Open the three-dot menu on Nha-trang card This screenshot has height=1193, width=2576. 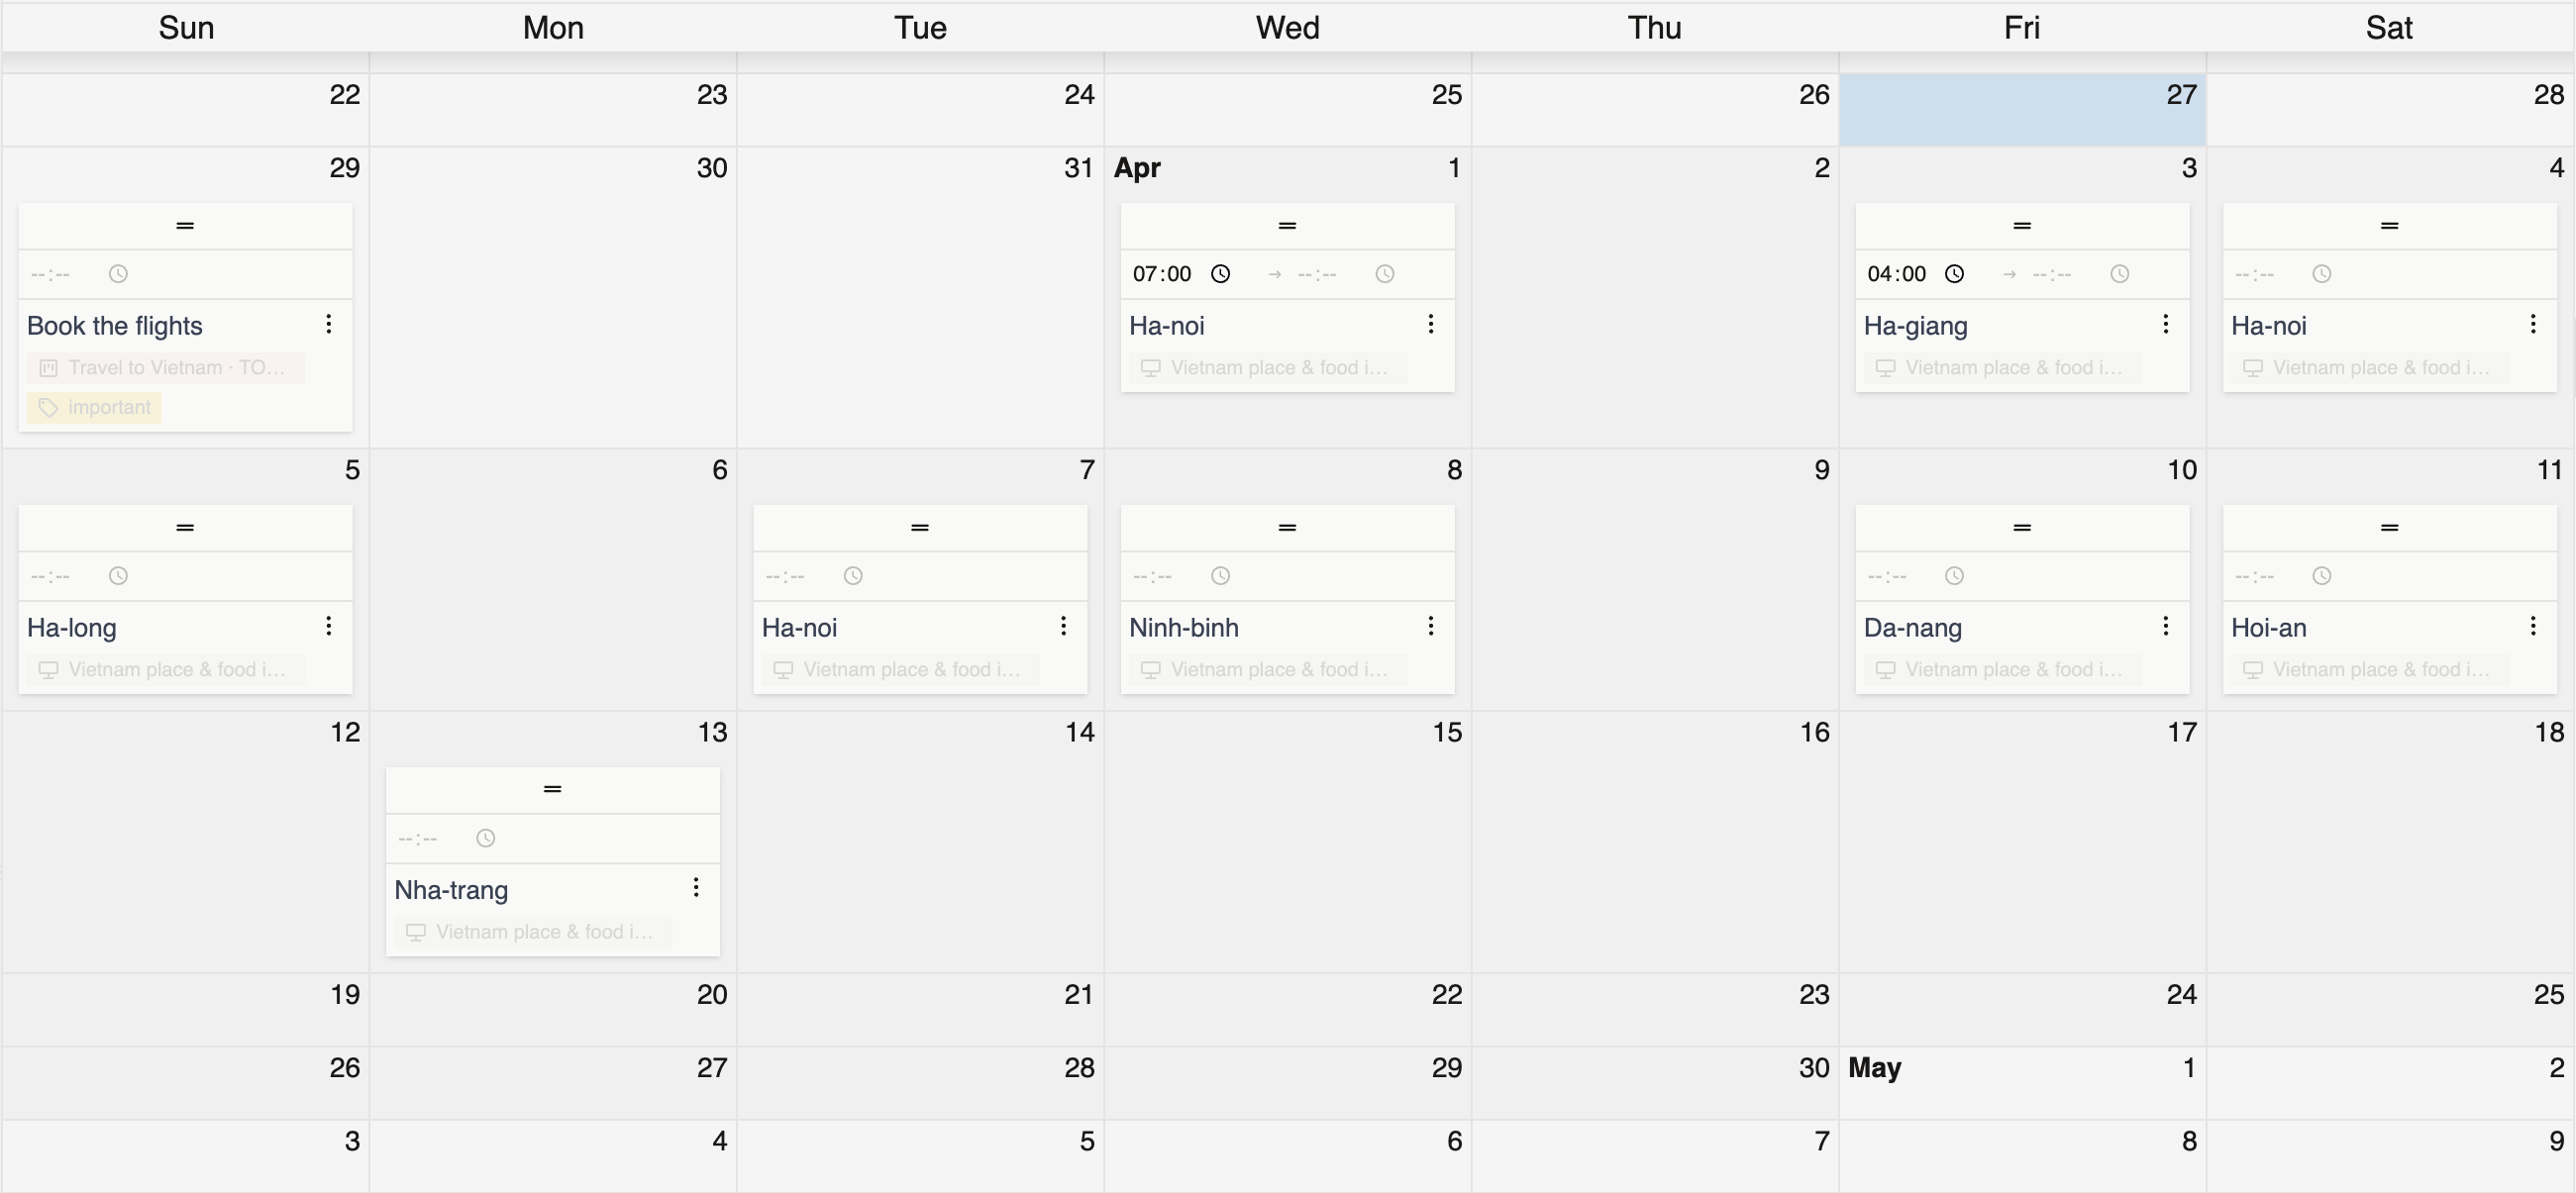coord(695,887)
